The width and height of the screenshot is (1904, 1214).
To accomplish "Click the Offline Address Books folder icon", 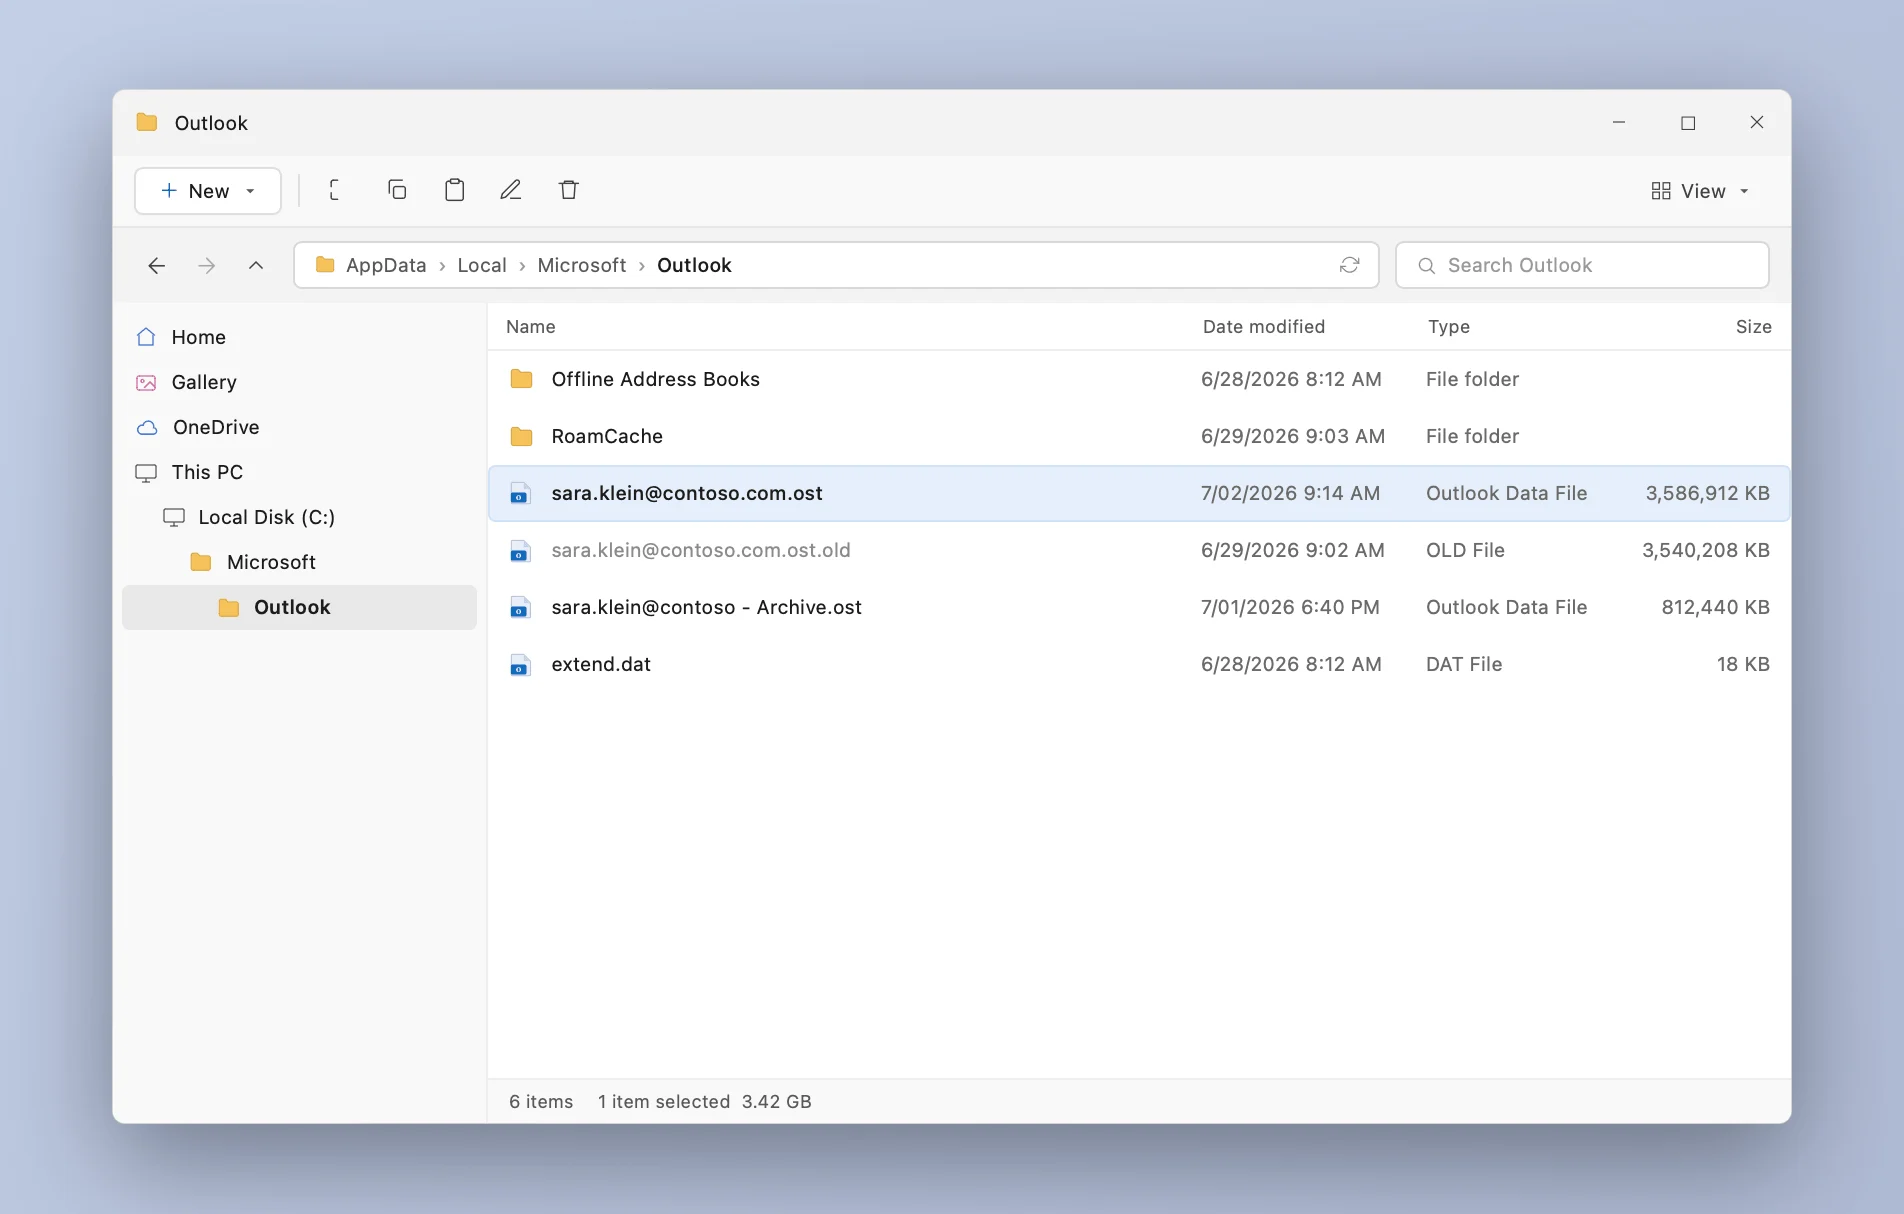I will [521, 379].
